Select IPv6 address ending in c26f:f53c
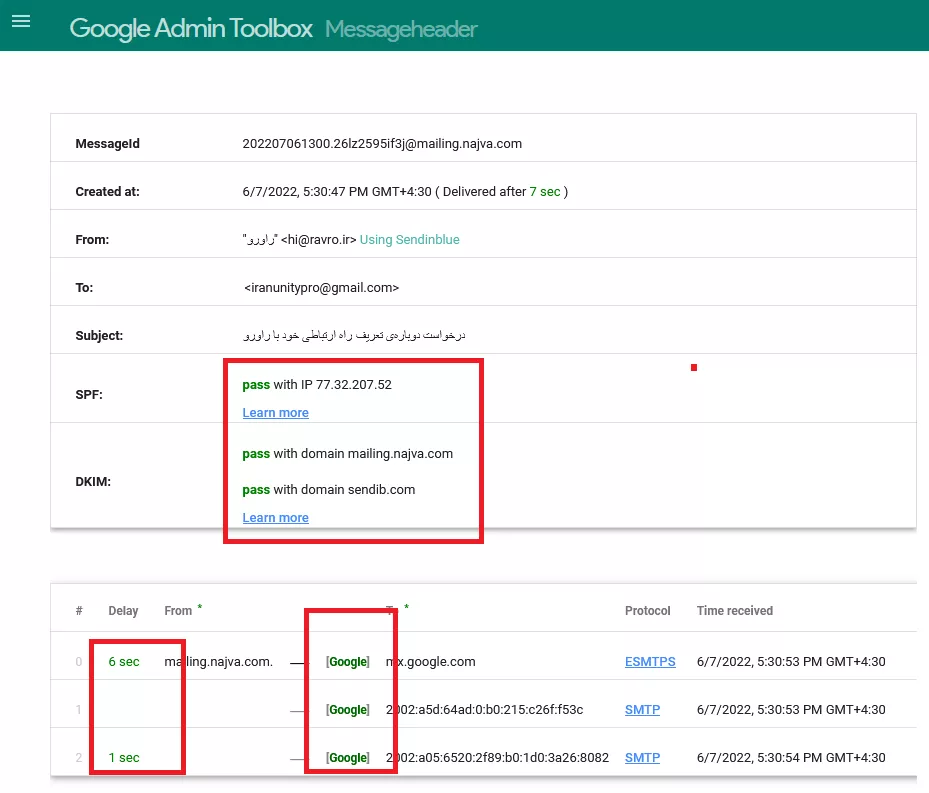Screen dimensions: 929x793 coord(485,709)
